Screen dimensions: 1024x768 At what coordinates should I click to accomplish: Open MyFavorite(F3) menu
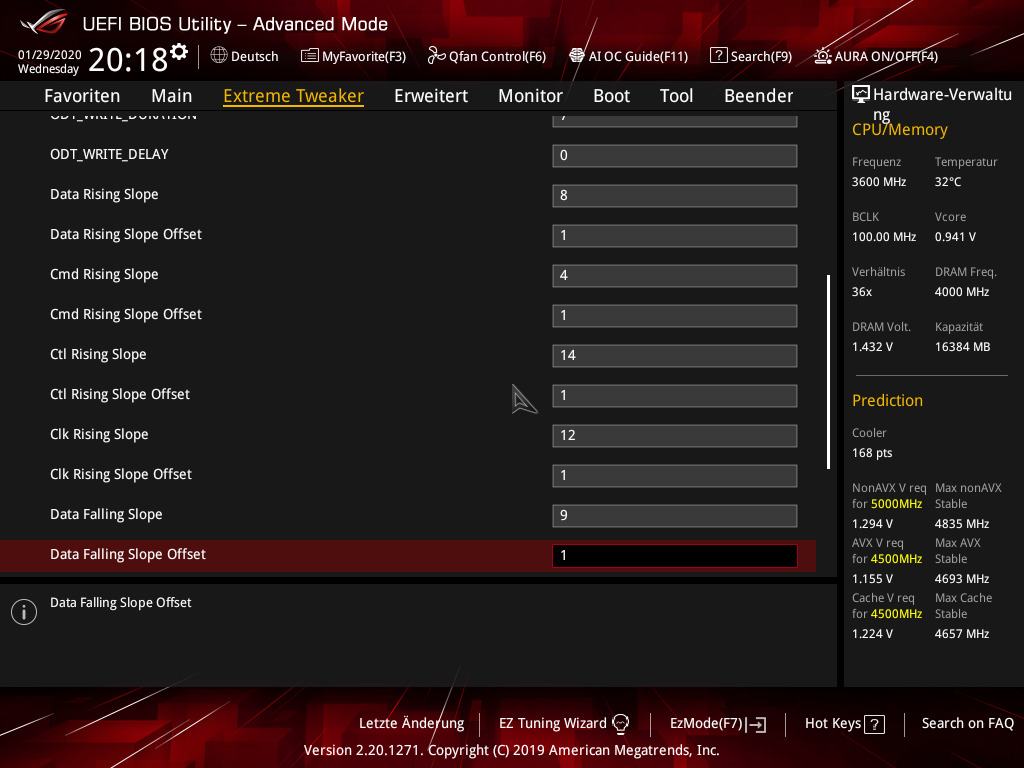(353, 56)
